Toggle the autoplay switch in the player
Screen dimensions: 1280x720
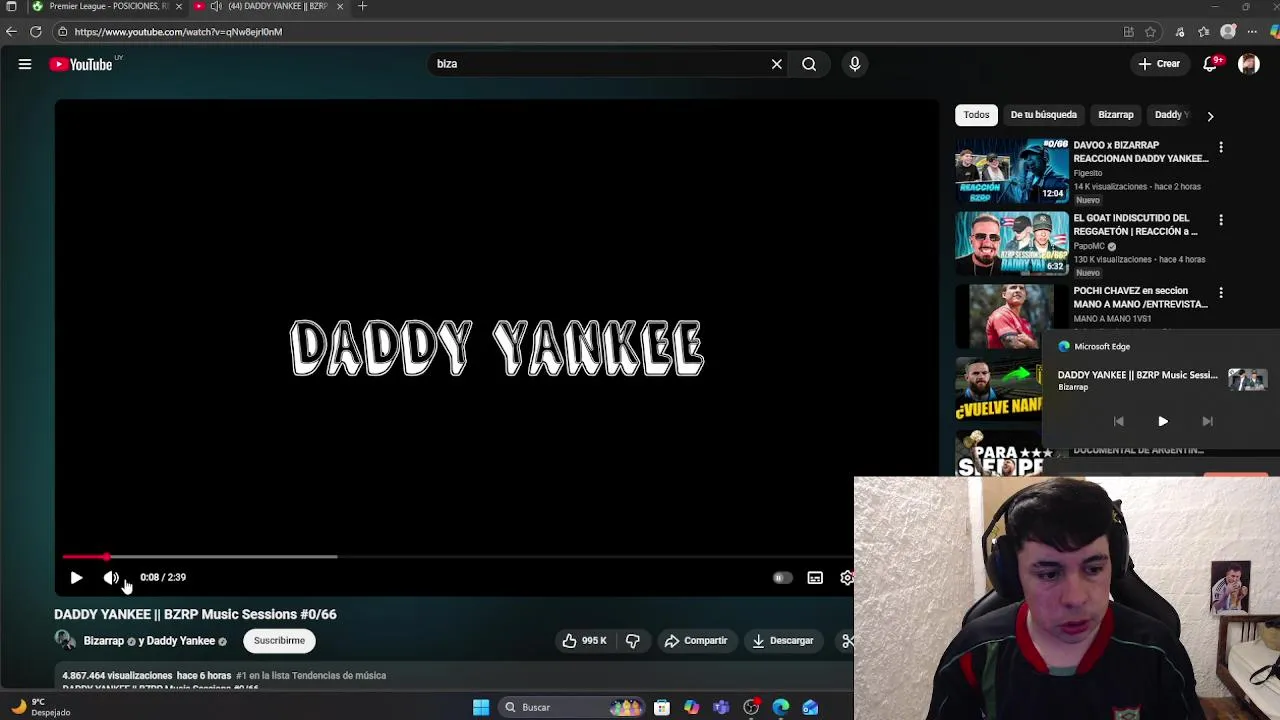click(x=782, y=577)
